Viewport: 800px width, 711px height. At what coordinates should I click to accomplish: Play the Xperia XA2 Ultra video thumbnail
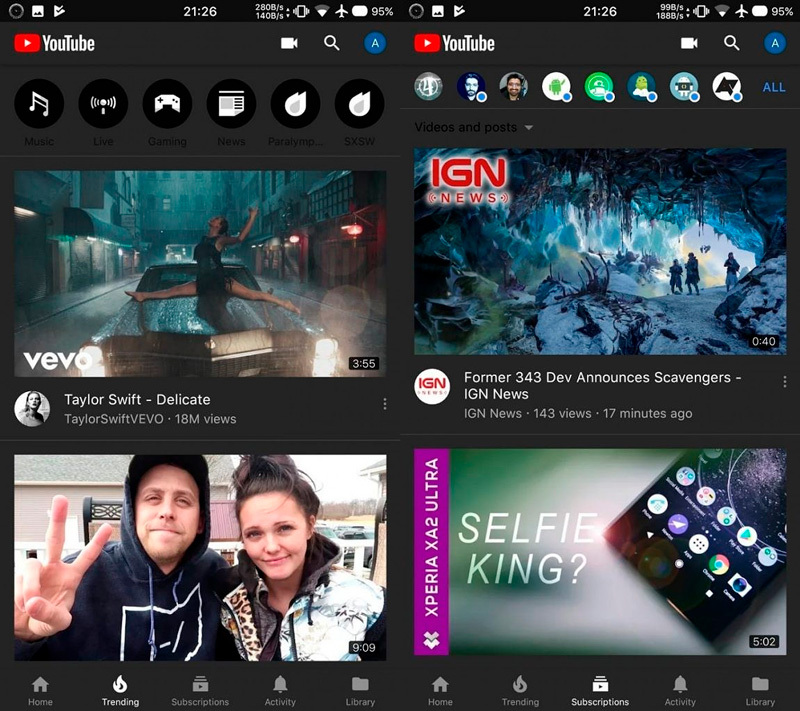click(600, 552)
